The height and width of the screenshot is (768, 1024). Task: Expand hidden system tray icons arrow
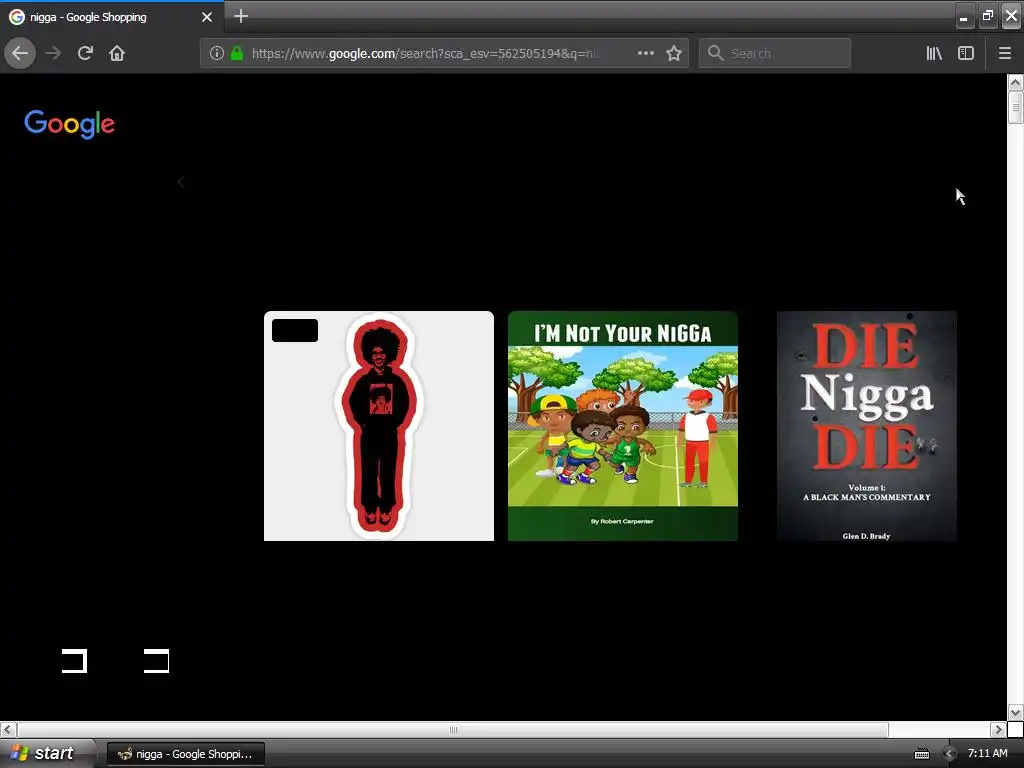[950, 754]
